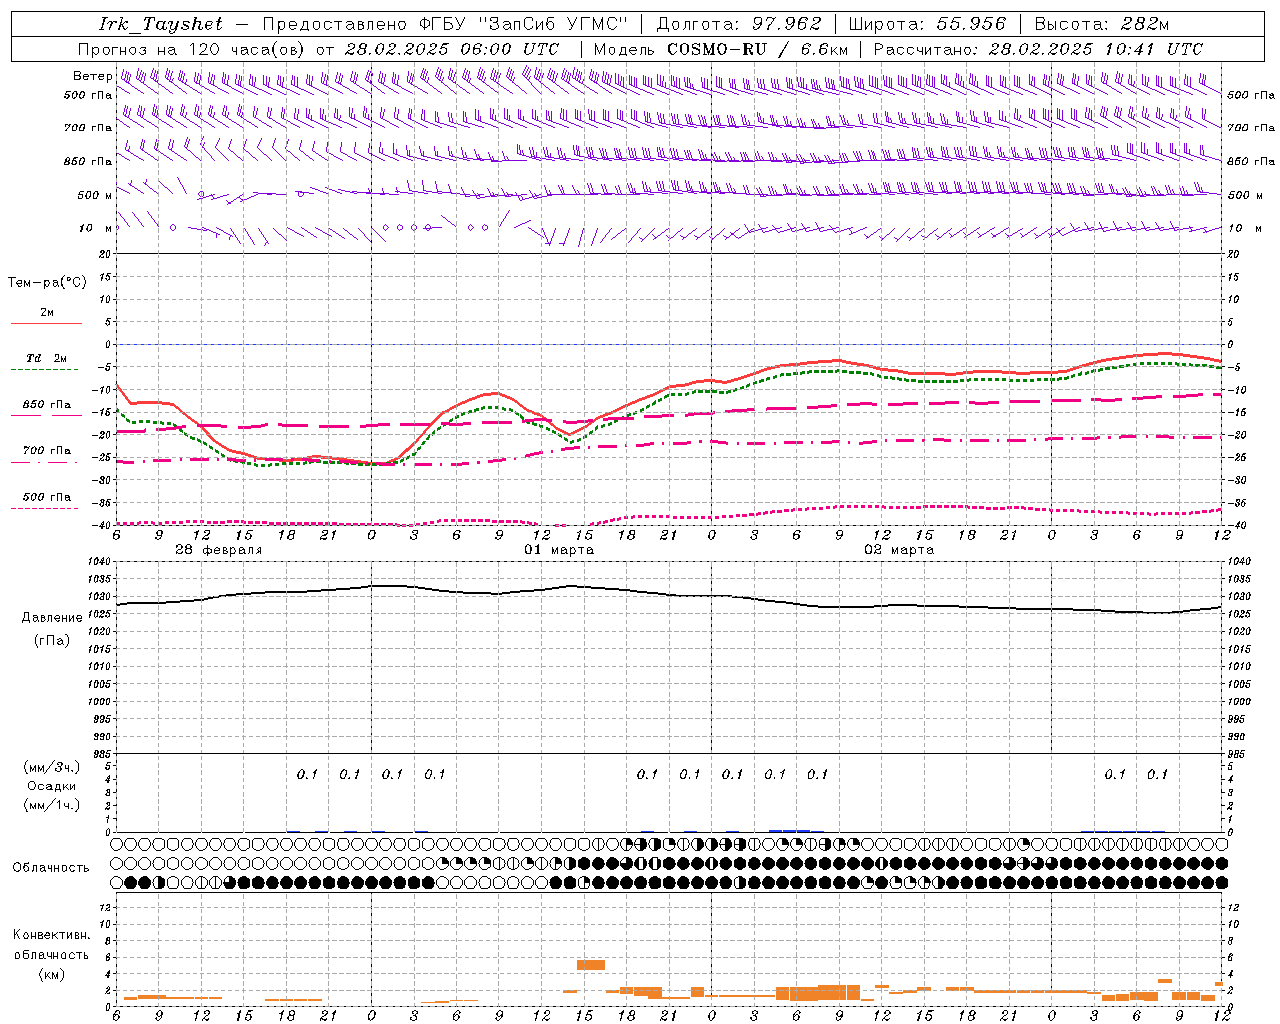Click the 01 марта date label
This screenshot has height=1024, width=1280.
(559, 550)
